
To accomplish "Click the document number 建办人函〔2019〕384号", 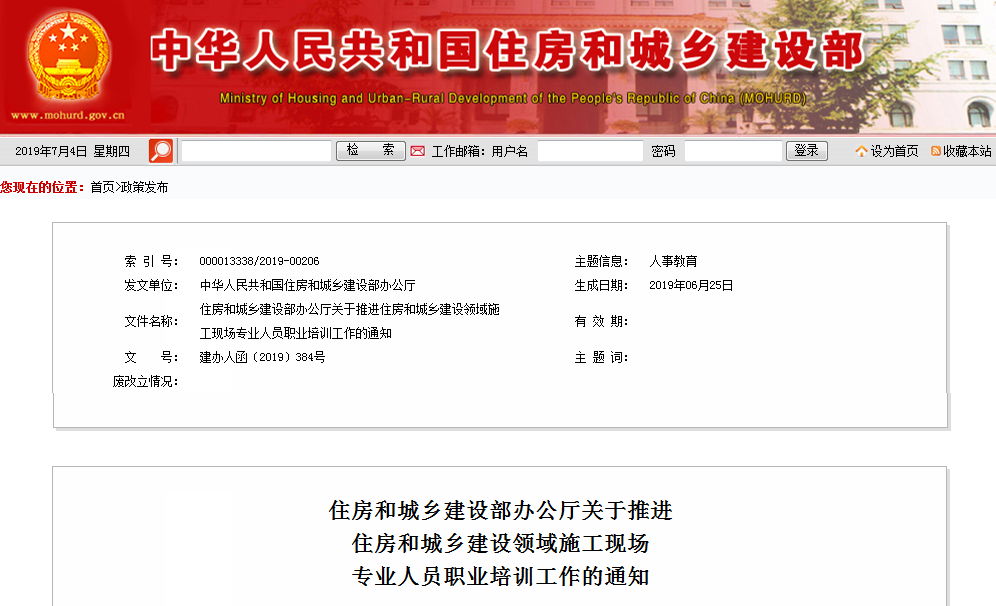I will (x=262, y=357).
